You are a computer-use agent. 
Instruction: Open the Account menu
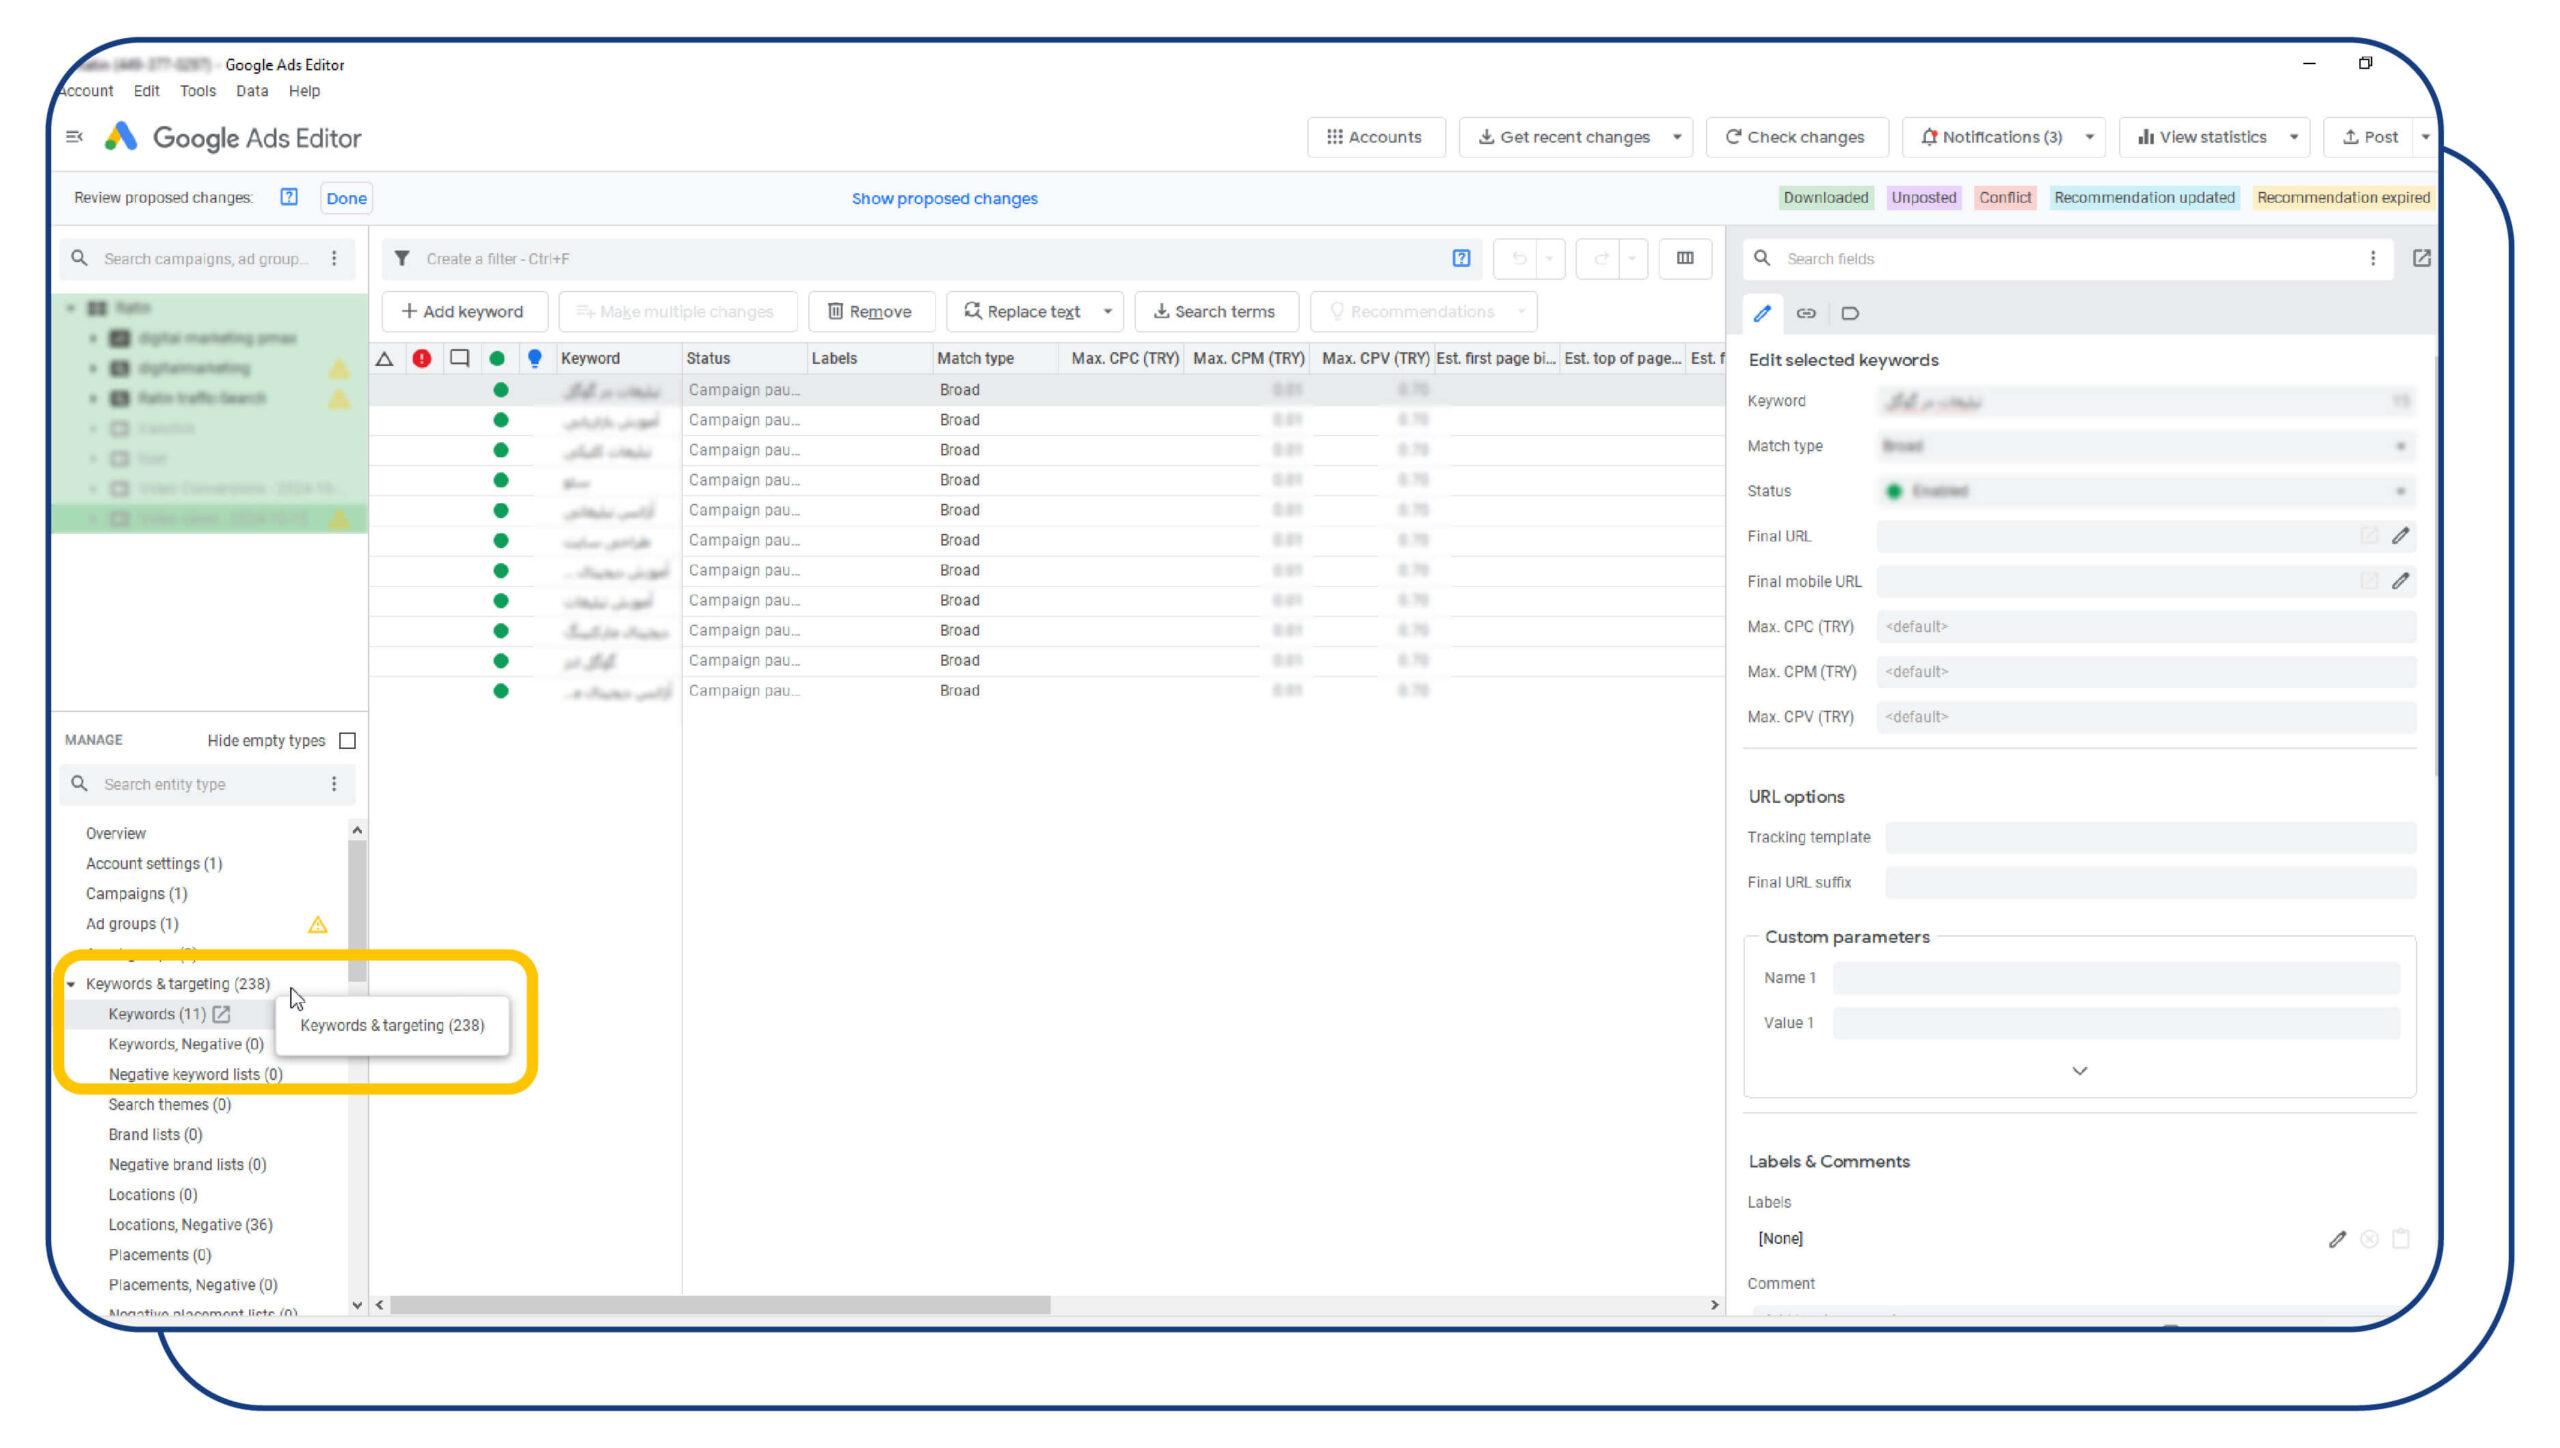85,91
